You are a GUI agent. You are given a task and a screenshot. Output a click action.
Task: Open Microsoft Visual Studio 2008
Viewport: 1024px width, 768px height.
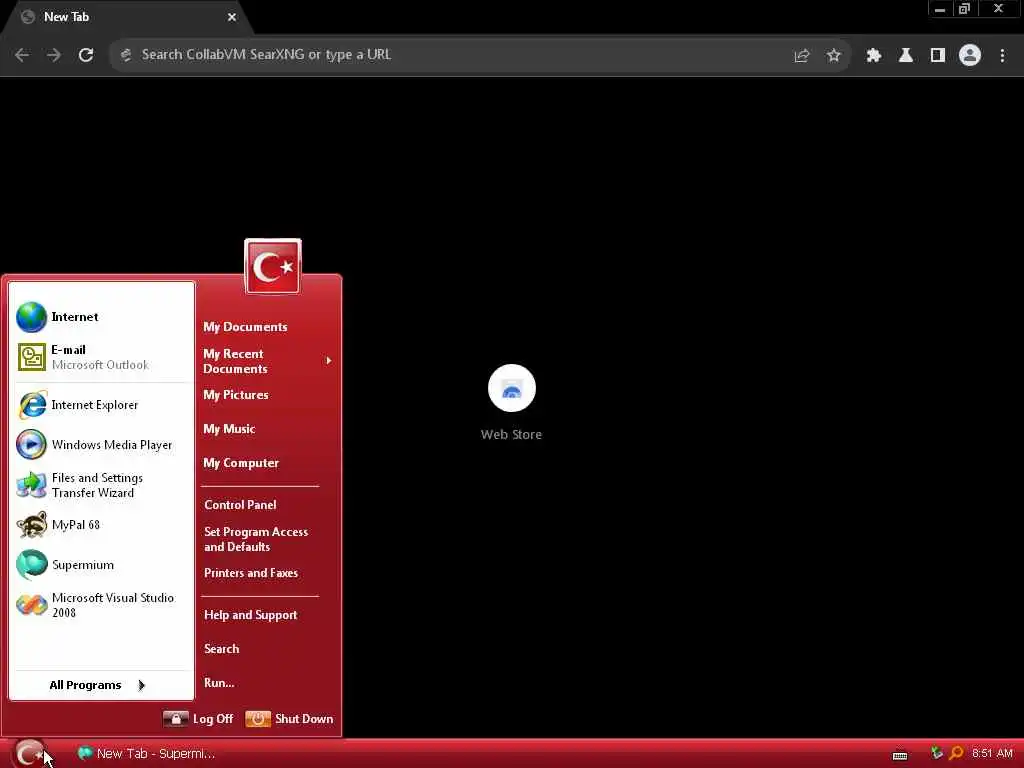point(102,605)
